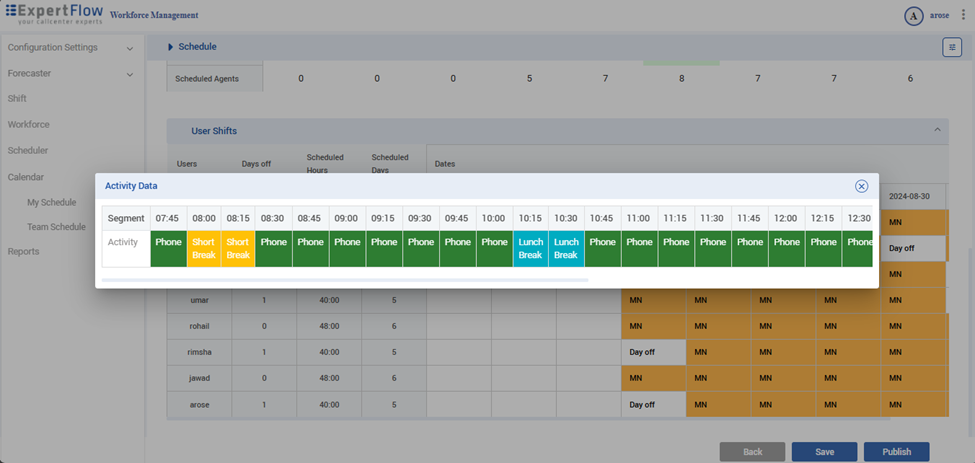Viewport: 975px width, 463px height.
Task: Open the three-dot menu next to arose
Action: pos(963,16)
